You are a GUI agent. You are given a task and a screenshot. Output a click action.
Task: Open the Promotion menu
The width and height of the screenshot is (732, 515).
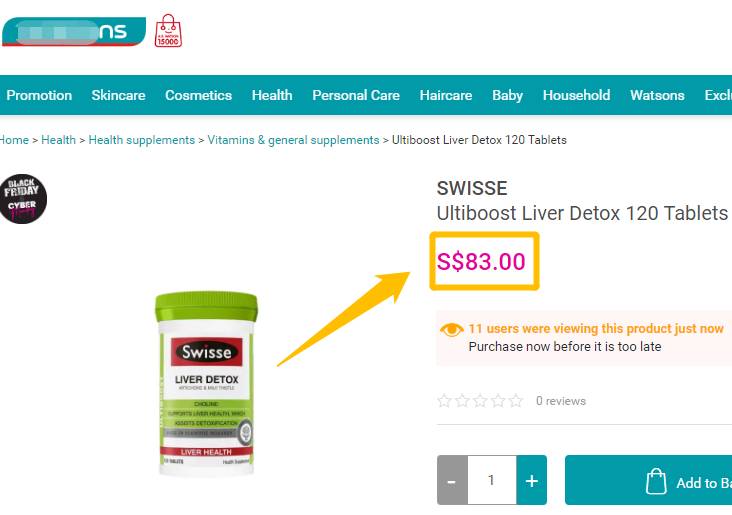tap(39, 95)
